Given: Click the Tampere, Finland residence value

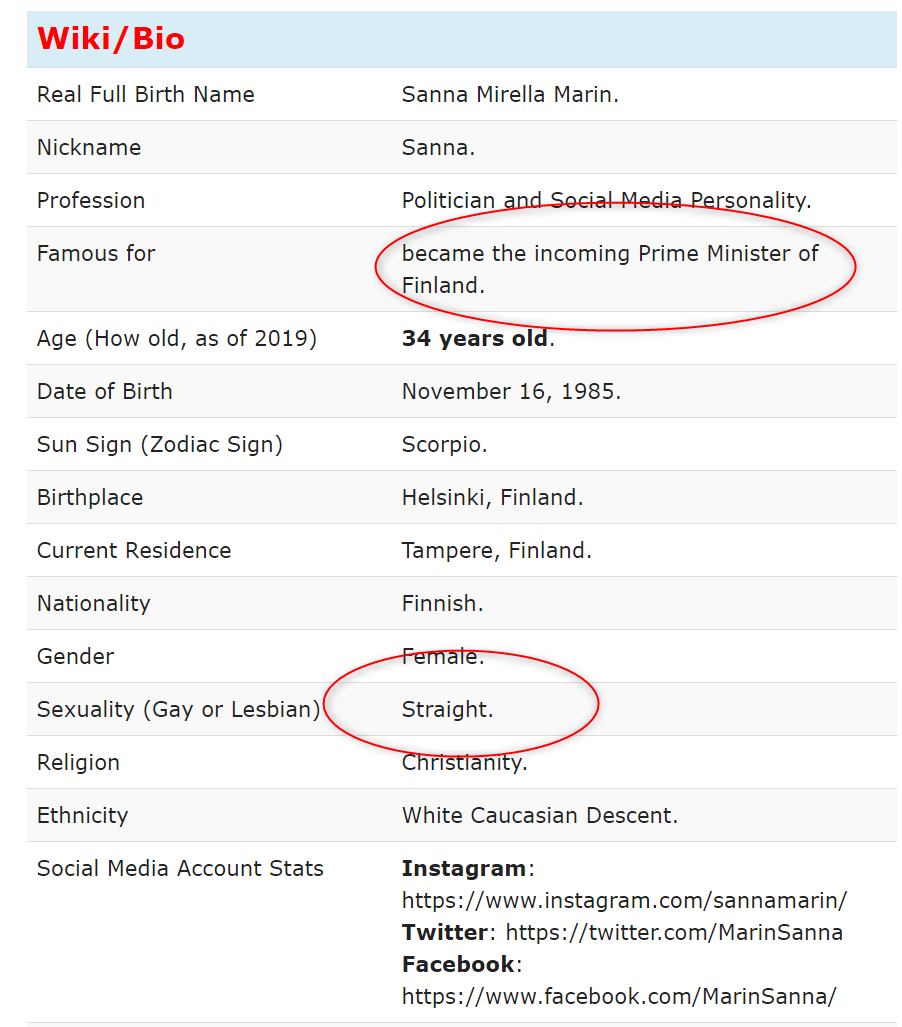Looking at the screenshot, I should pos(496,550).
